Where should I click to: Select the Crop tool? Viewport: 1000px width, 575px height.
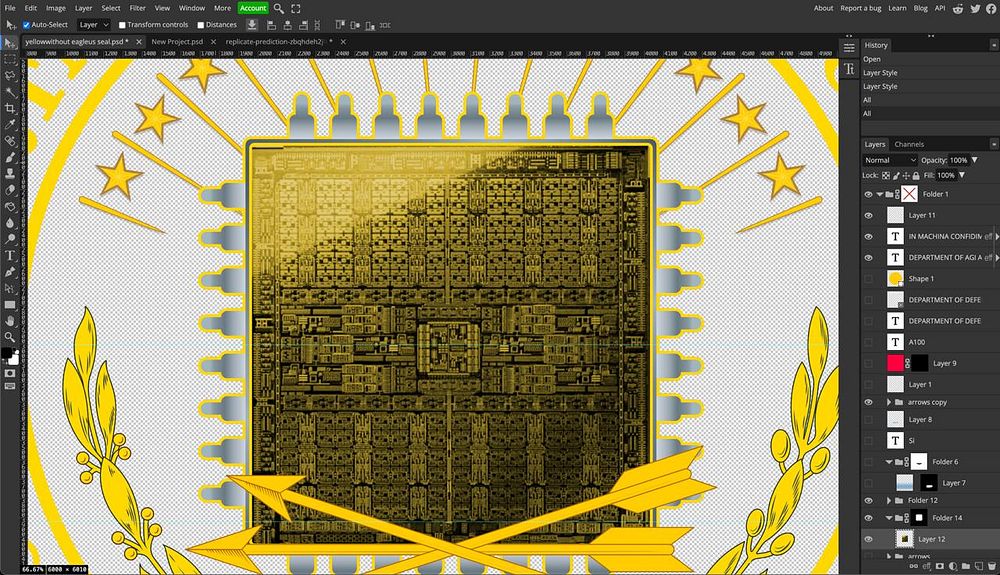10,109
